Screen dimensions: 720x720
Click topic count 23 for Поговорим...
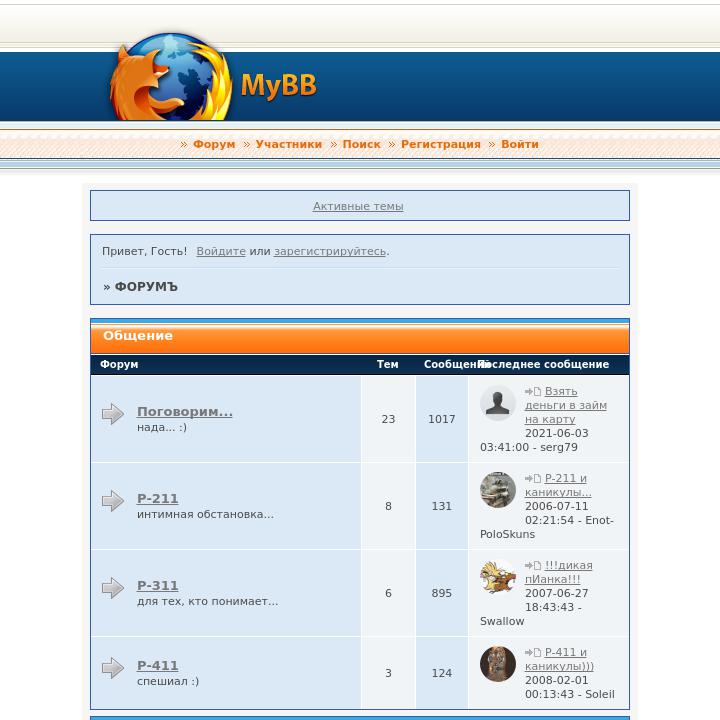click(388, 419)
